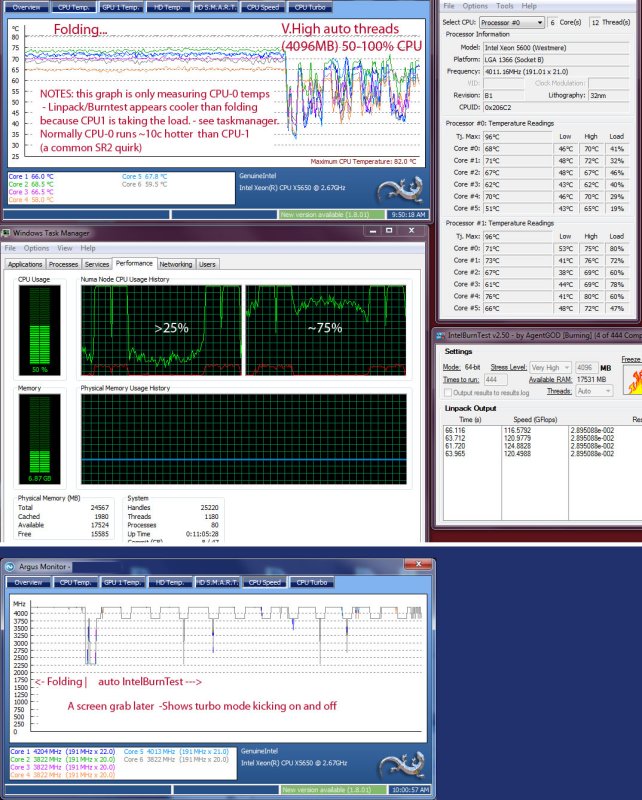Maximize the Windows Task Manager window

click(x=389, y=231)
